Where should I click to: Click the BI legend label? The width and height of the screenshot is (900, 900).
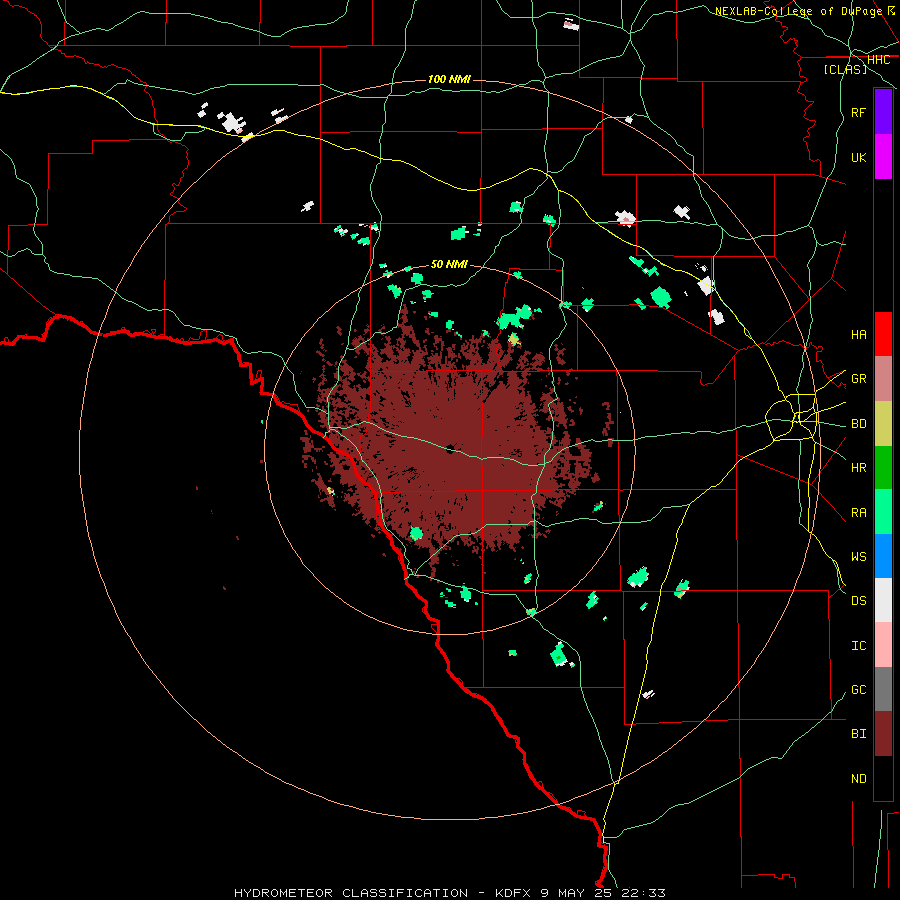click(858, 734)
